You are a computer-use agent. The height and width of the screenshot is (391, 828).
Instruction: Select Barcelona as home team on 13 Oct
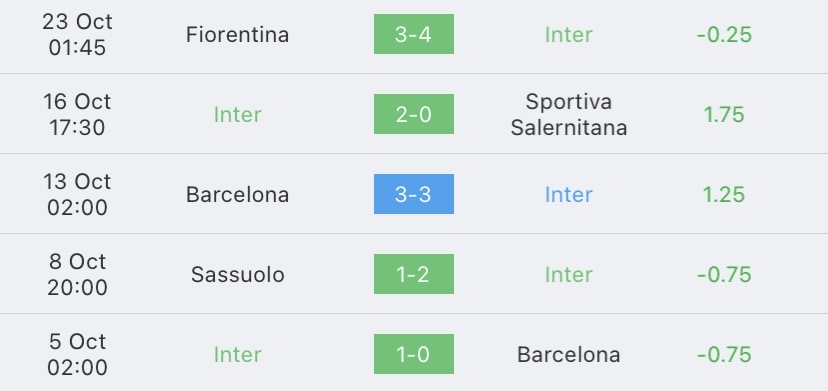point(237,194)
